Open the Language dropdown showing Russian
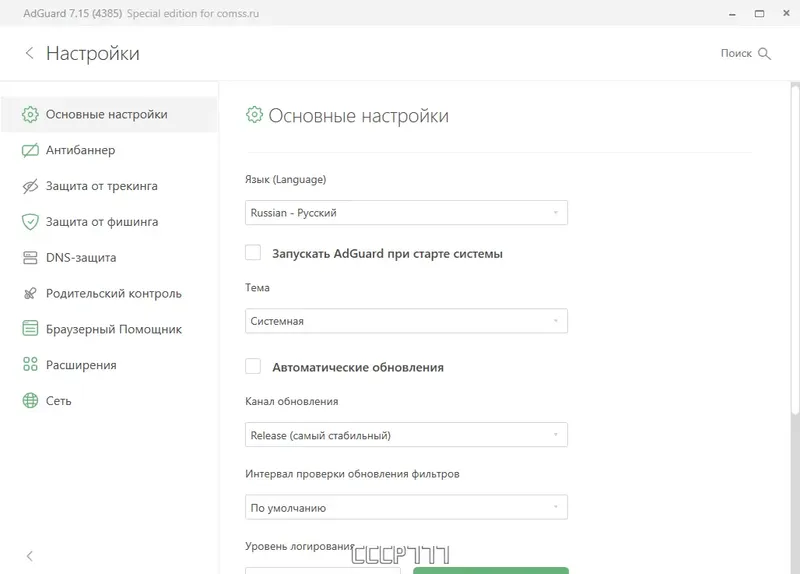This screenshot has height=574, width=800. point(406,213)
